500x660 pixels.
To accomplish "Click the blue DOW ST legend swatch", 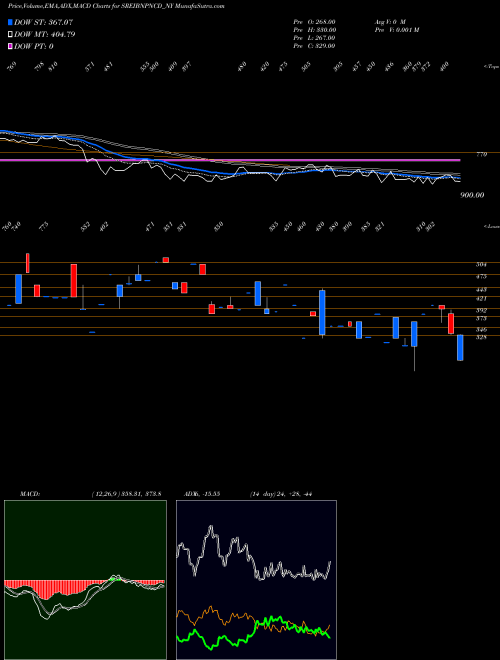I will (10, 22).
